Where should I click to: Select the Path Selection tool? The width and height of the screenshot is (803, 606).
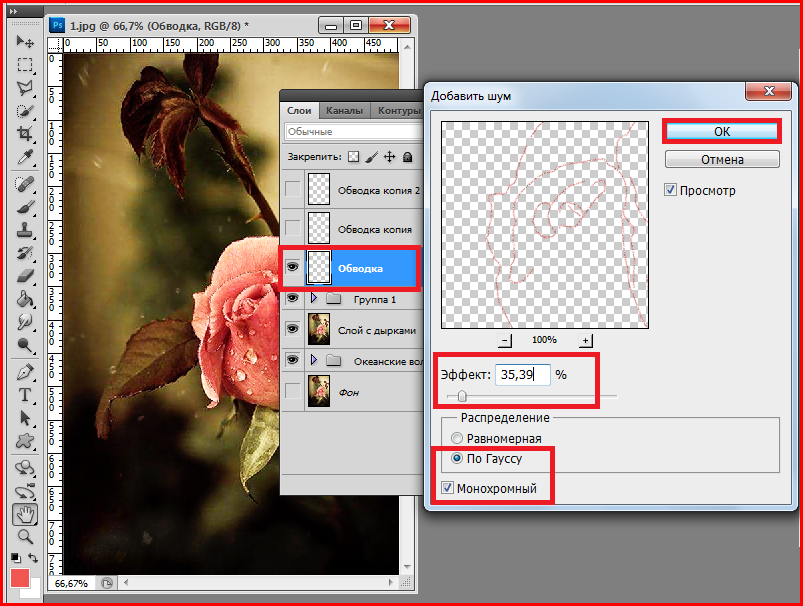(25, 419)
